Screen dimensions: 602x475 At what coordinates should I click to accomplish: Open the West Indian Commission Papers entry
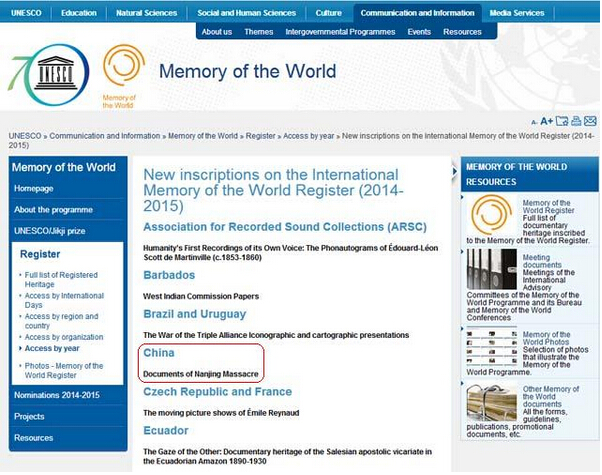[x=201, y=296]
